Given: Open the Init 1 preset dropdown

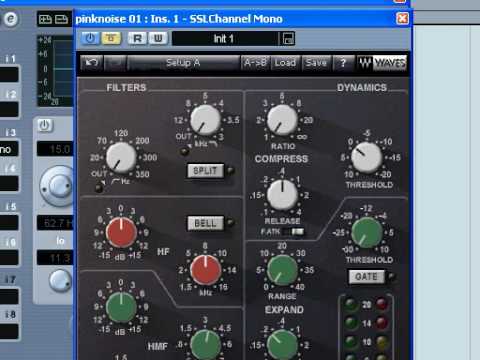Looking at the screenshot, I should point(225,39).
